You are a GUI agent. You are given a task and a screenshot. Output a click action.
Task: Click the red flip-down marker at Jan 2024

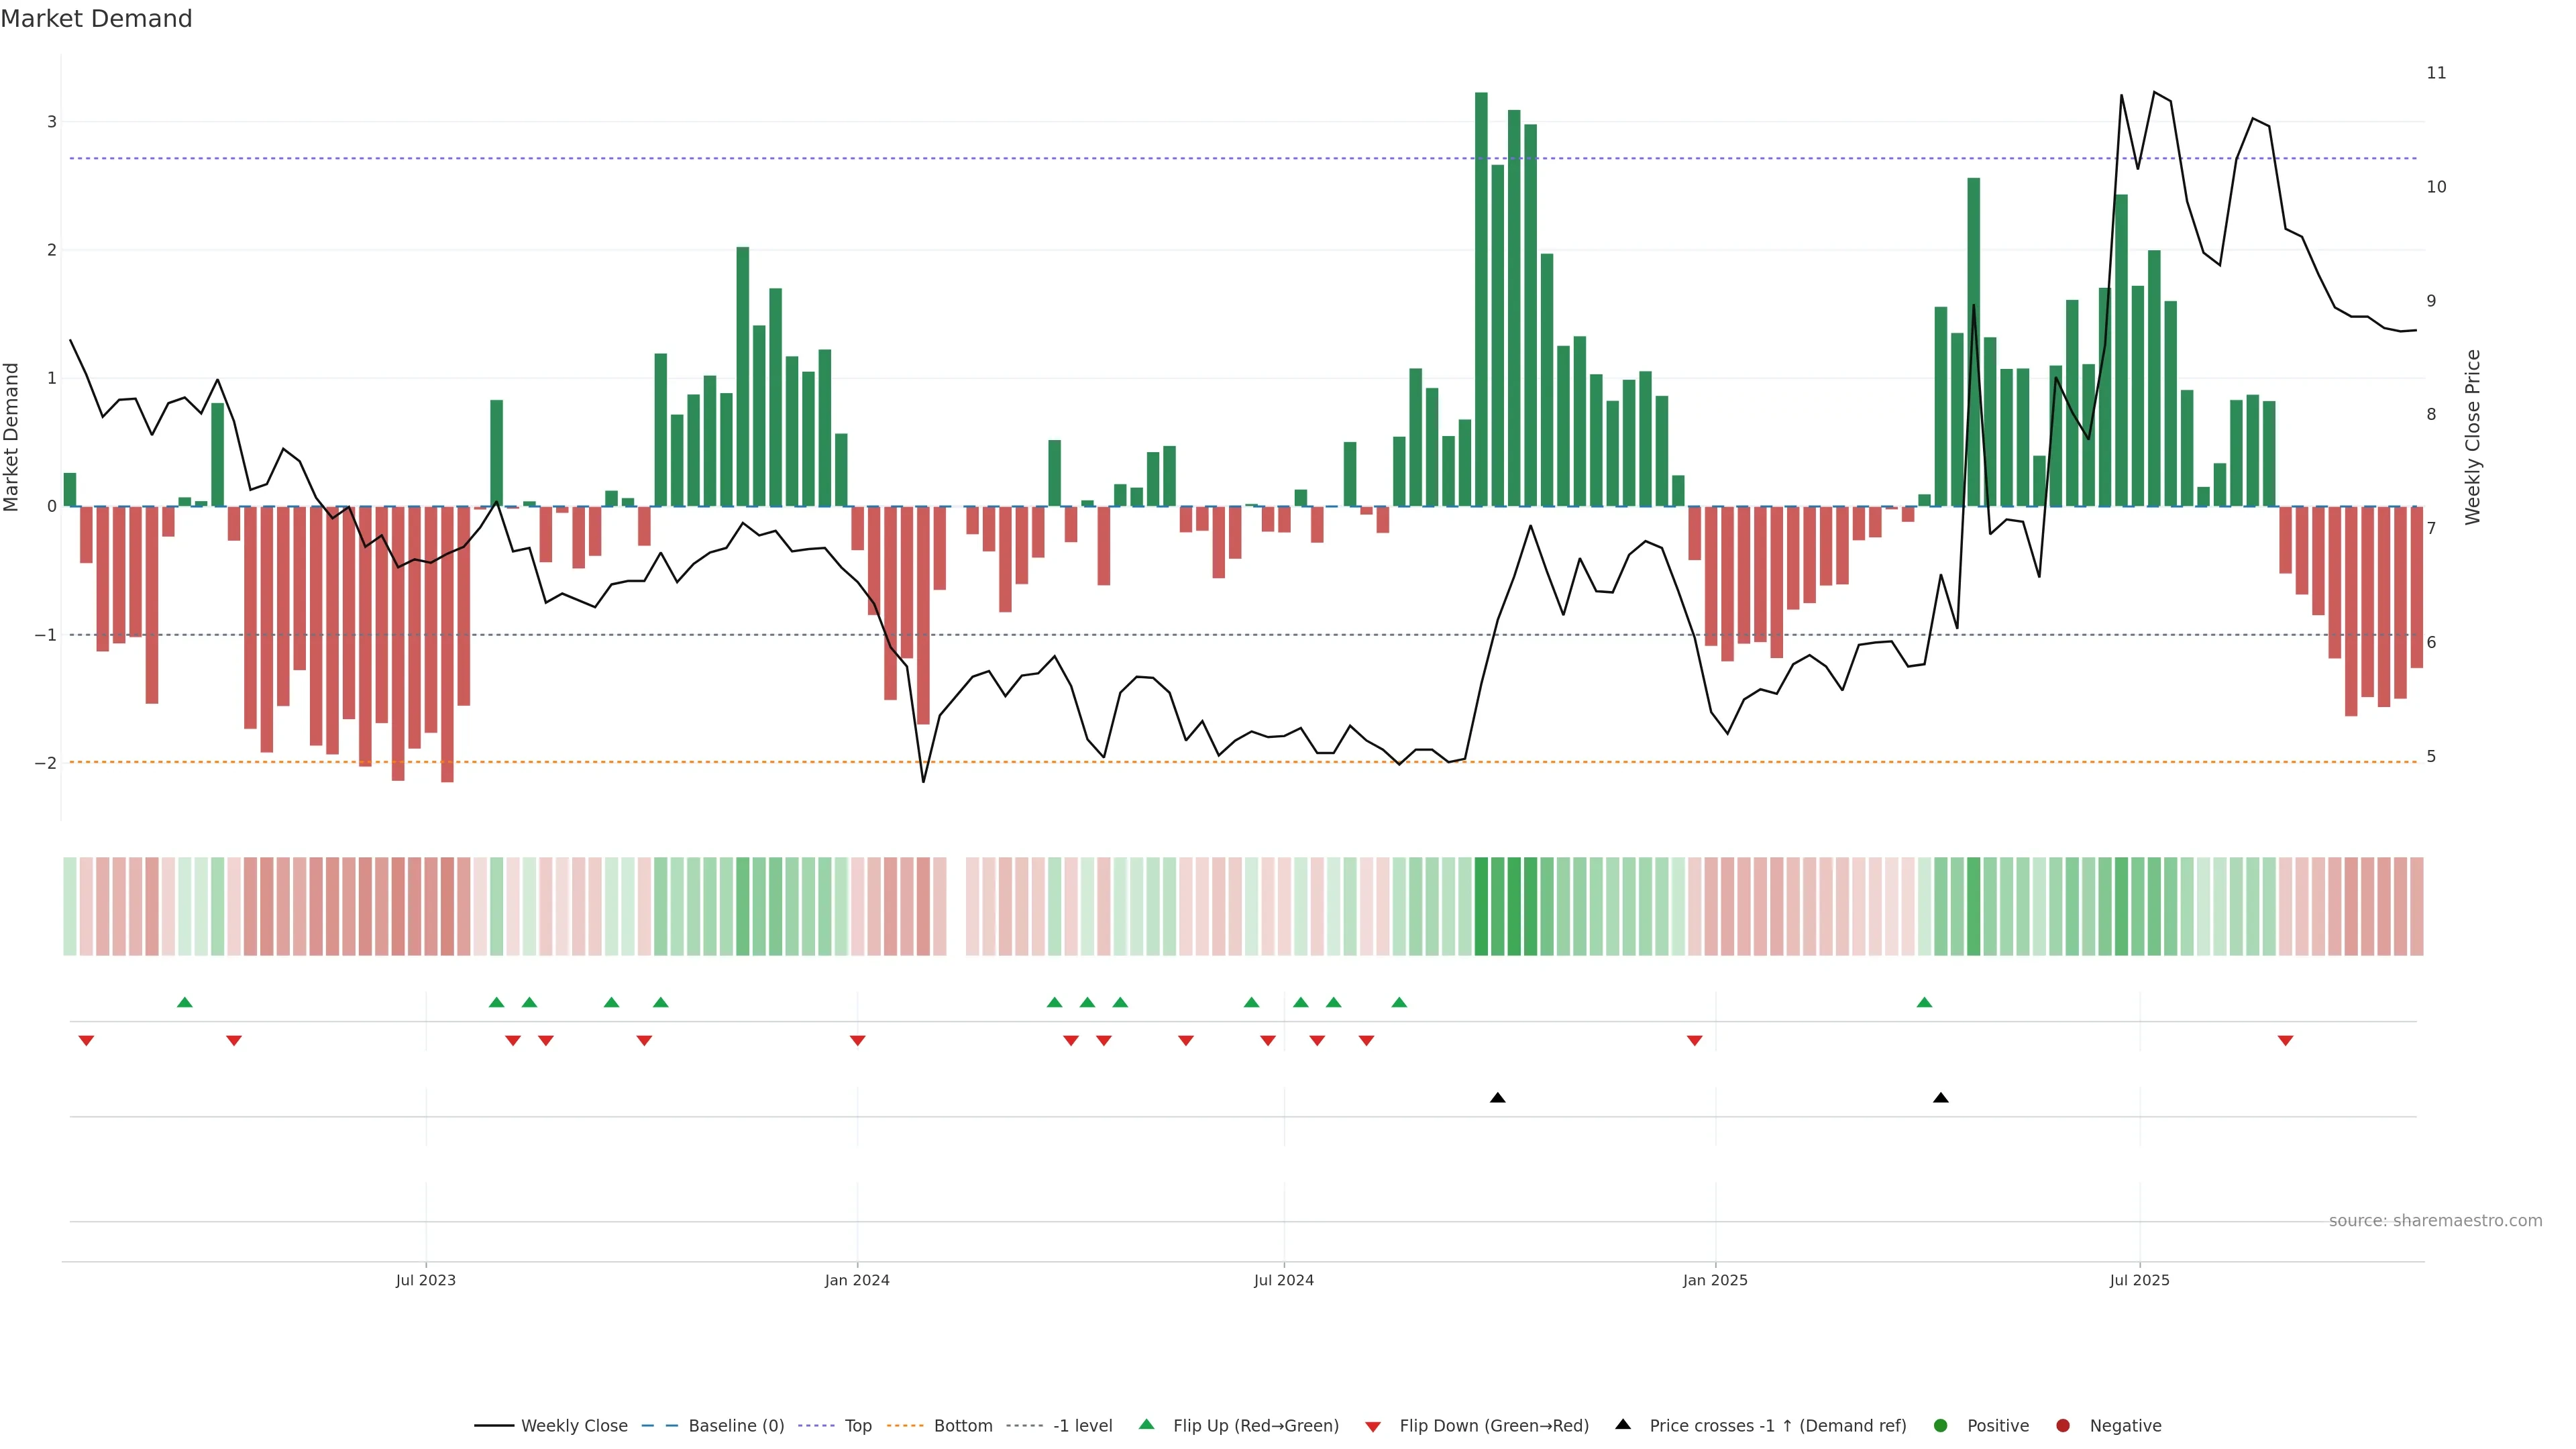(x=857, y=1041)
